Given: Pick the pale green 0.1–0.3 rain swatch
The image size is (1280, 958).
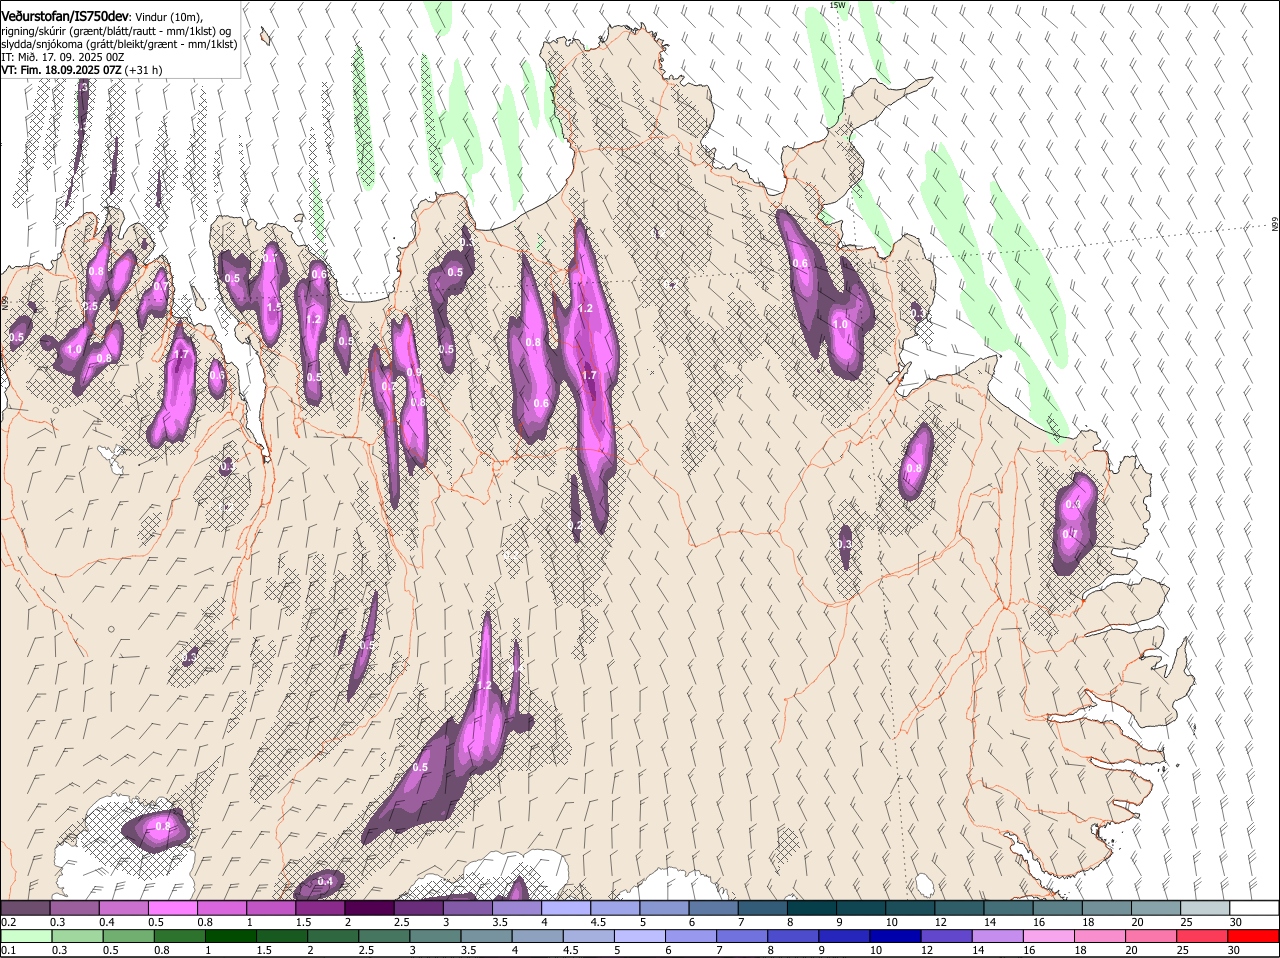Looking at the screenshot, I should [x=25, y=936].
